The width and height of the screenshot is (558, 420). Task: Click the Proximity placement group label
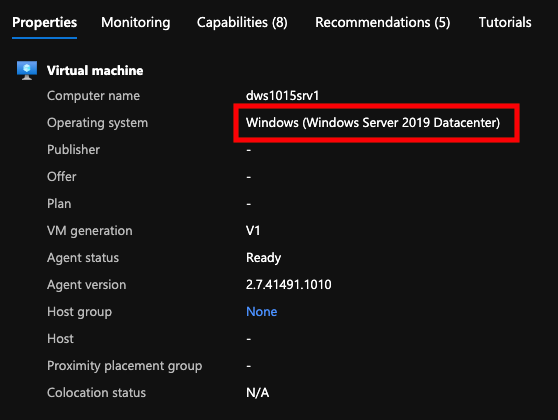pos(125,366)
